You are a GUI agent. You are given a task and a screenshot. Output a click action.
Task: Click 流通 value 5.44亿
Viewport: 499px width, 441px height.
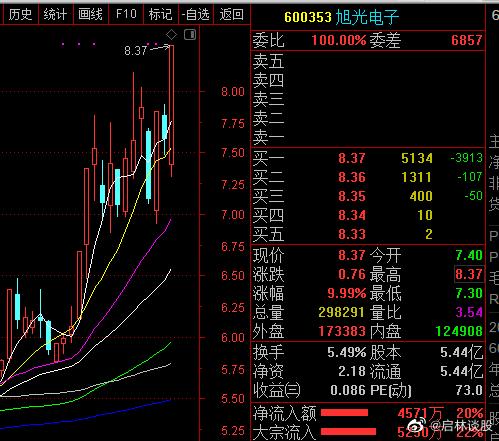462,371
